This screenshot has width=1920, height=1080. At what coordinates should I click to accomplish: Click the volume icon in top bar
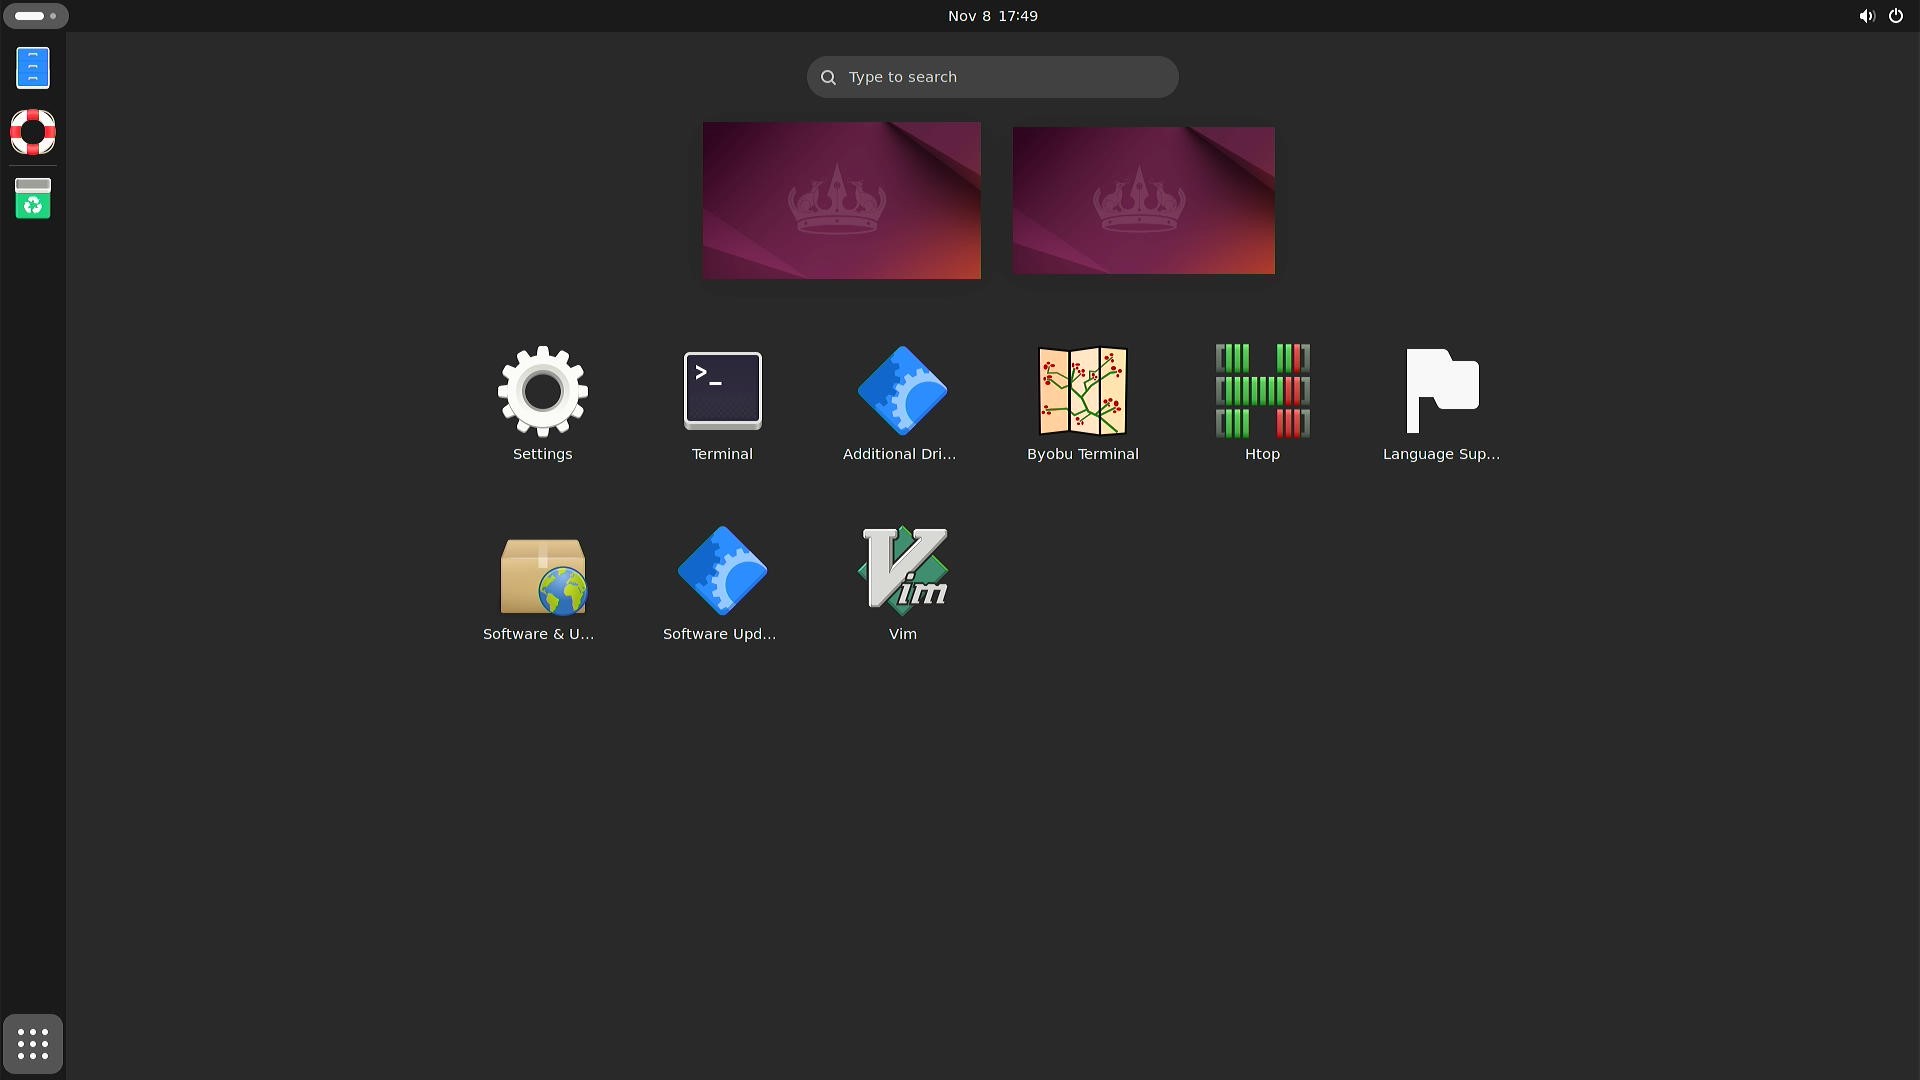pyautogui.click(x=1866, y=16)
